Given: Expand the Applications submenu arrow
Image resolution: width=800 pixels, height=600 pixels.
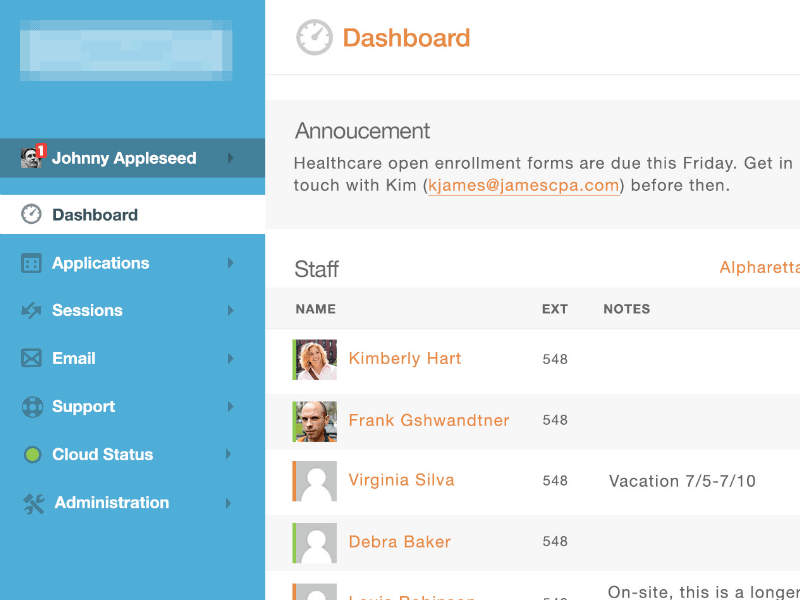Looking at the screenshot, I should point(231,263).
